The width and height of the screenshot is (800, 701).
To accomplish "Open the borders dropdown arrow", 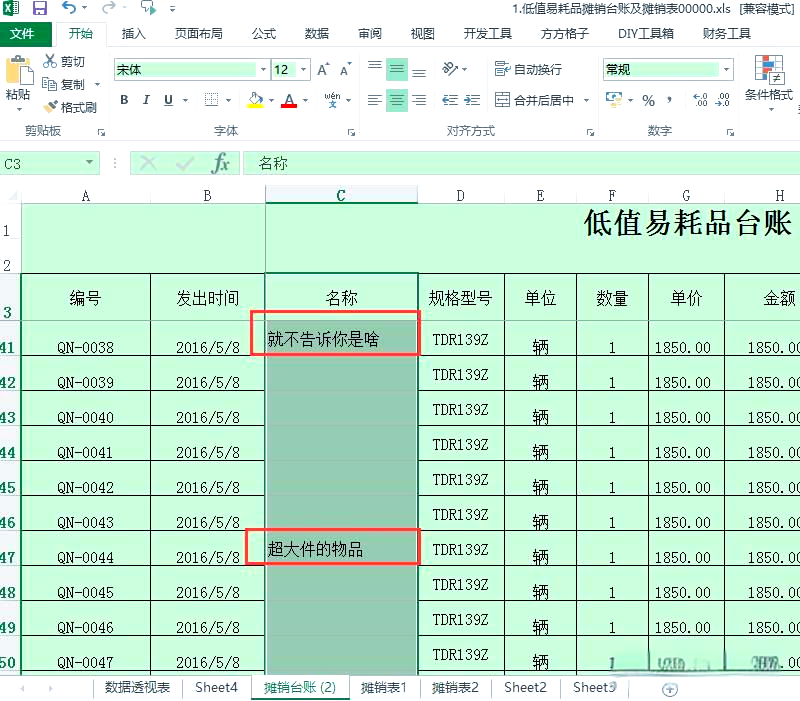I will click(x=228, y=101).
